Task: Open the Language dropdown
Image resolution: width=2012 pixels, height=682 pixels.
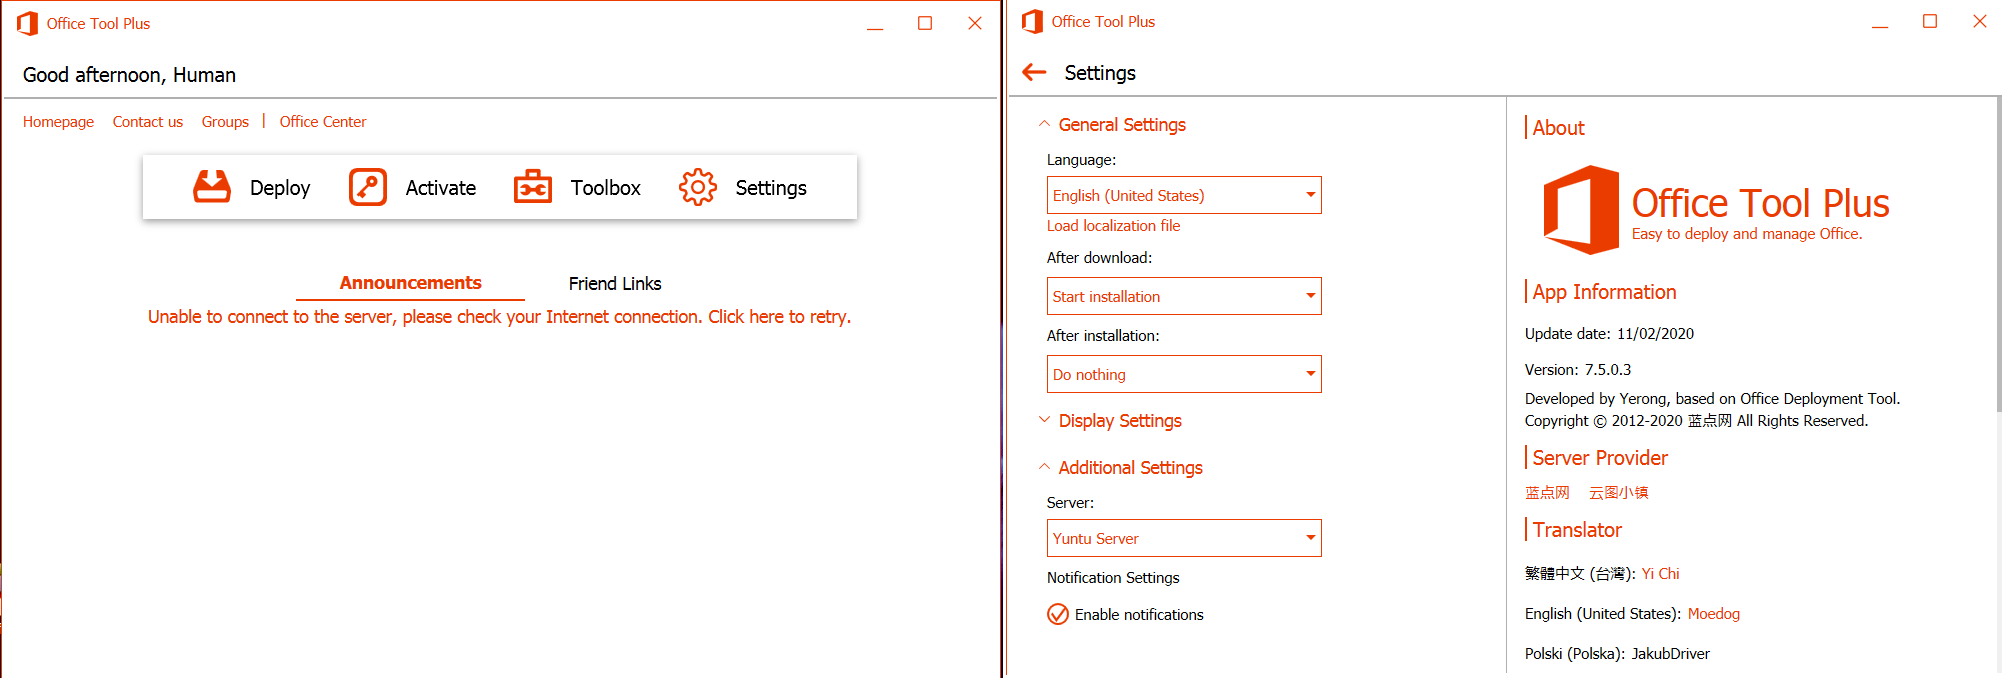Action: coord(1184,195)
